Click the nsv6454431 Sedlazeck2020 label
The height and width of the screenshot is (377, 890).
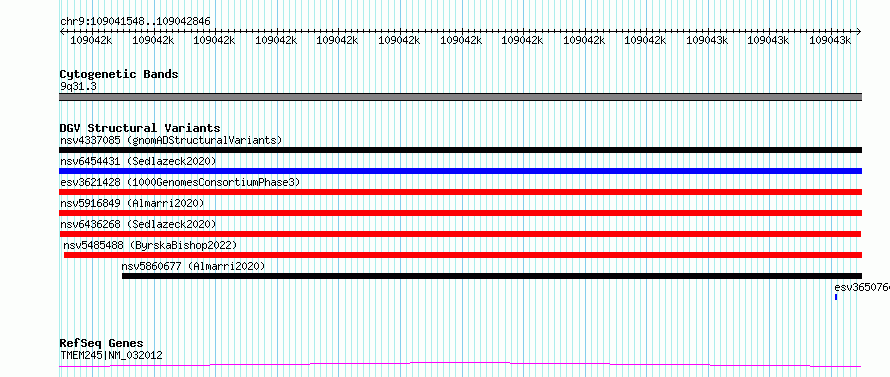tap(138, 161)
